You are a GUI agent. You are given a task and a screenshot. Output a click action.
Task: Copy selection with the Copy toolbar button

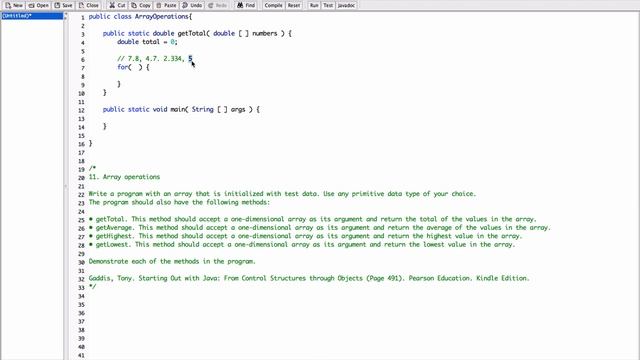click(141, 5)
